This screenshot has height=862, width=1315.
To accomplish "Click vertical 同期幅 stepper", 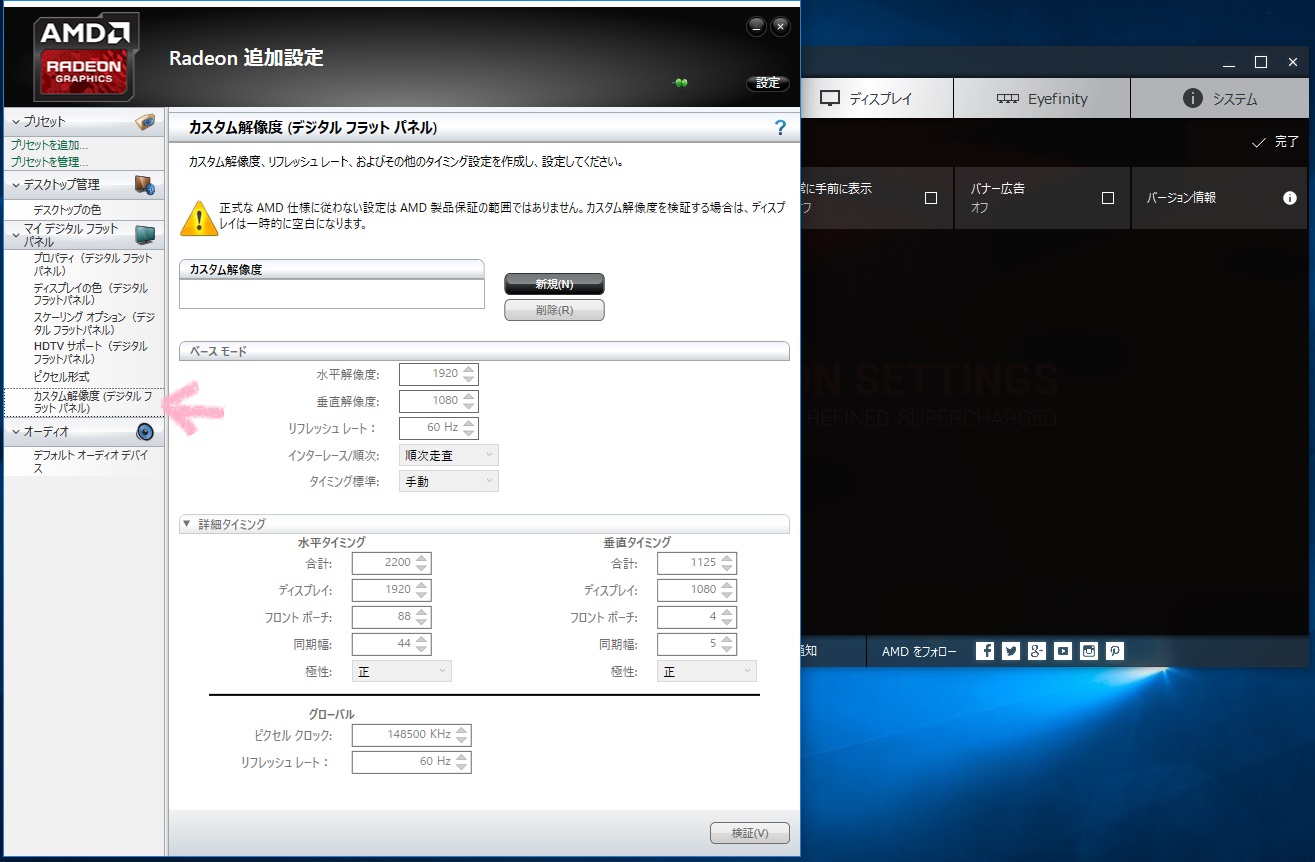I will [728, 644].
